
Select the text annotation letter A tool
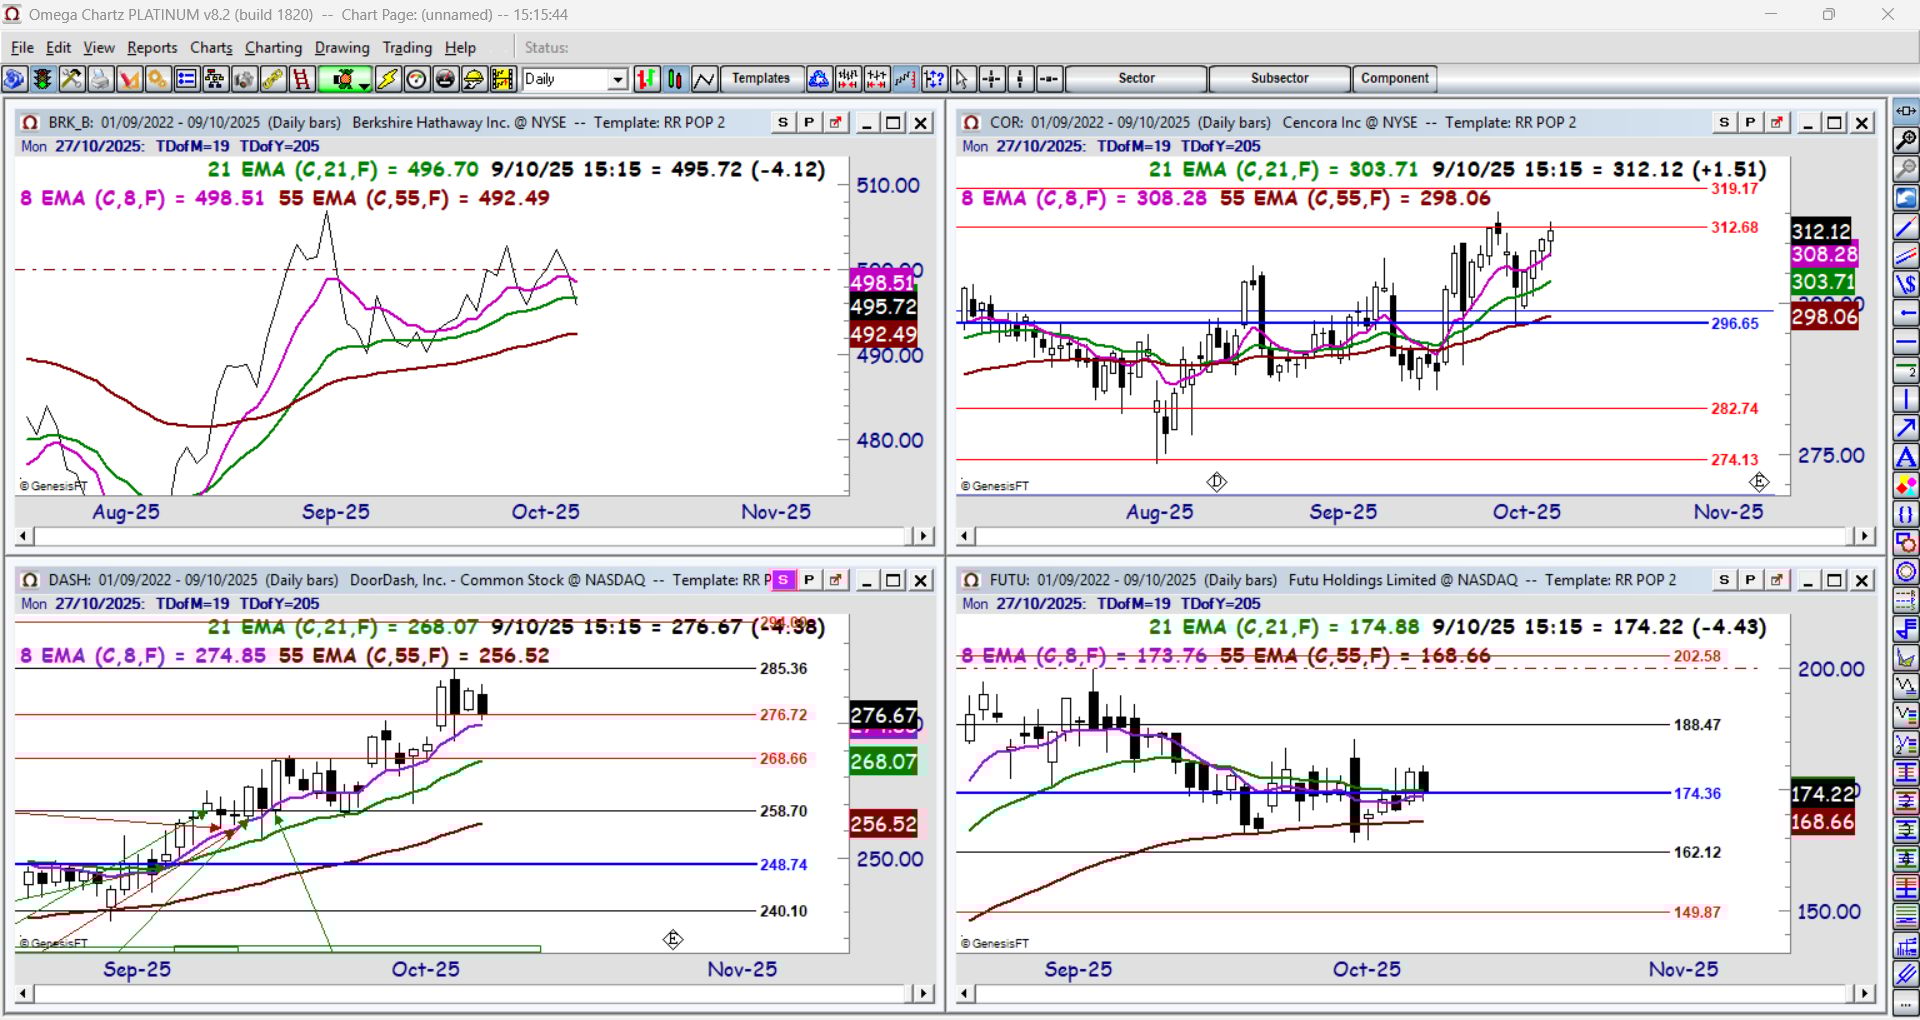(x=1906, y=458)
